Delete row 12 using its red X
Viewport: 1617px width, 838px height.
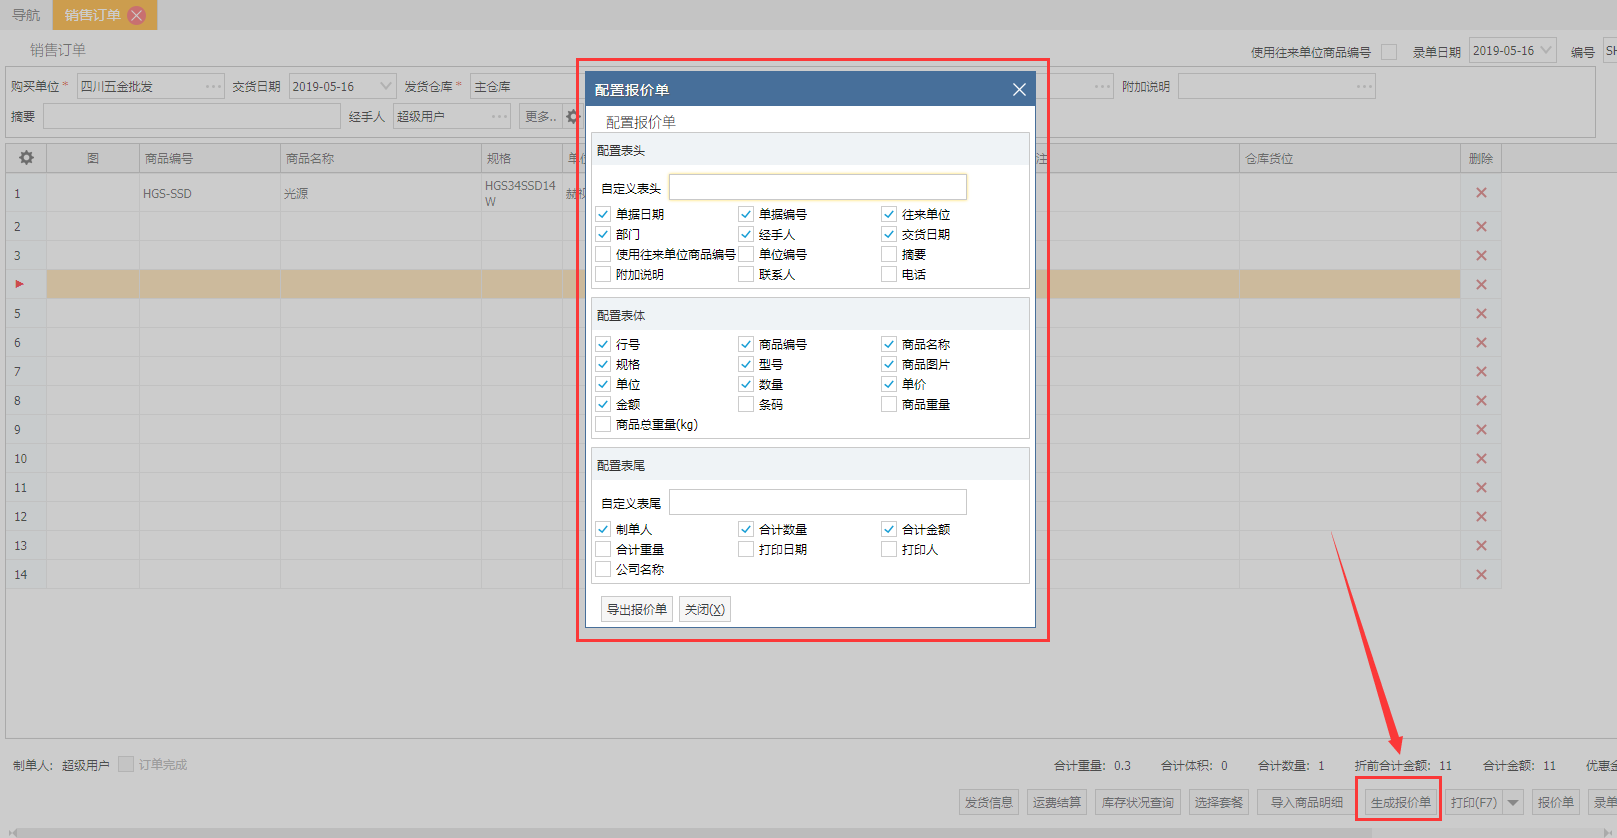click(x=1481, y=517)
